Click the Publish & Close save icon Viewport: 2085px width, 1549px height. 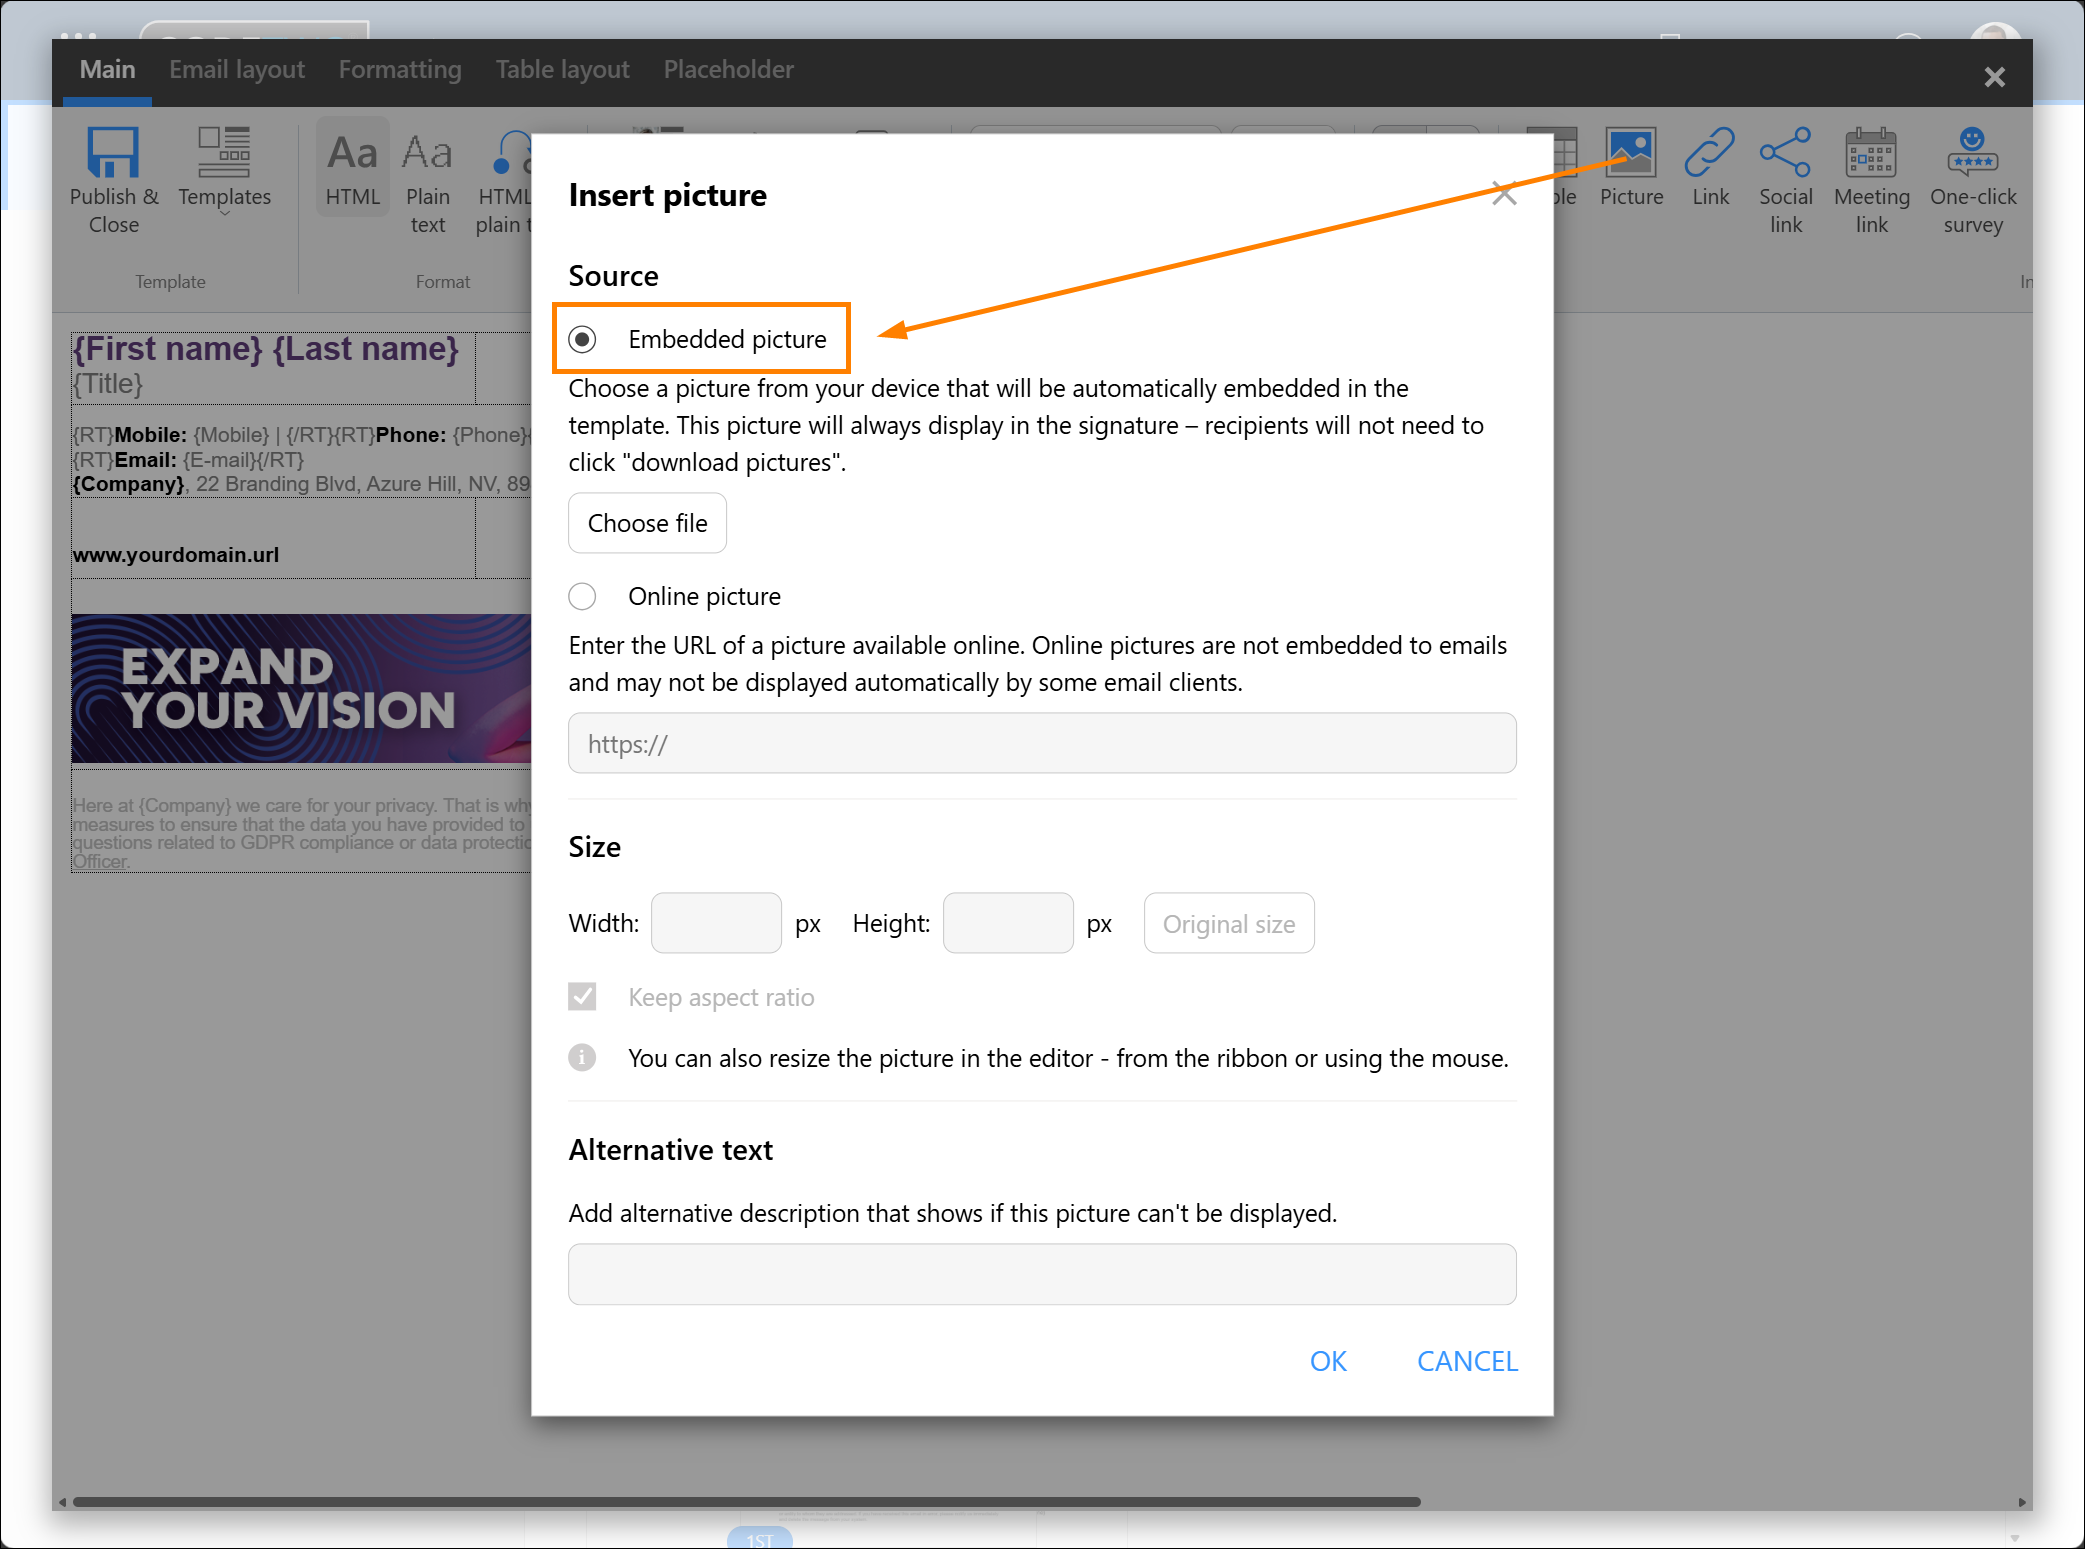113,152
